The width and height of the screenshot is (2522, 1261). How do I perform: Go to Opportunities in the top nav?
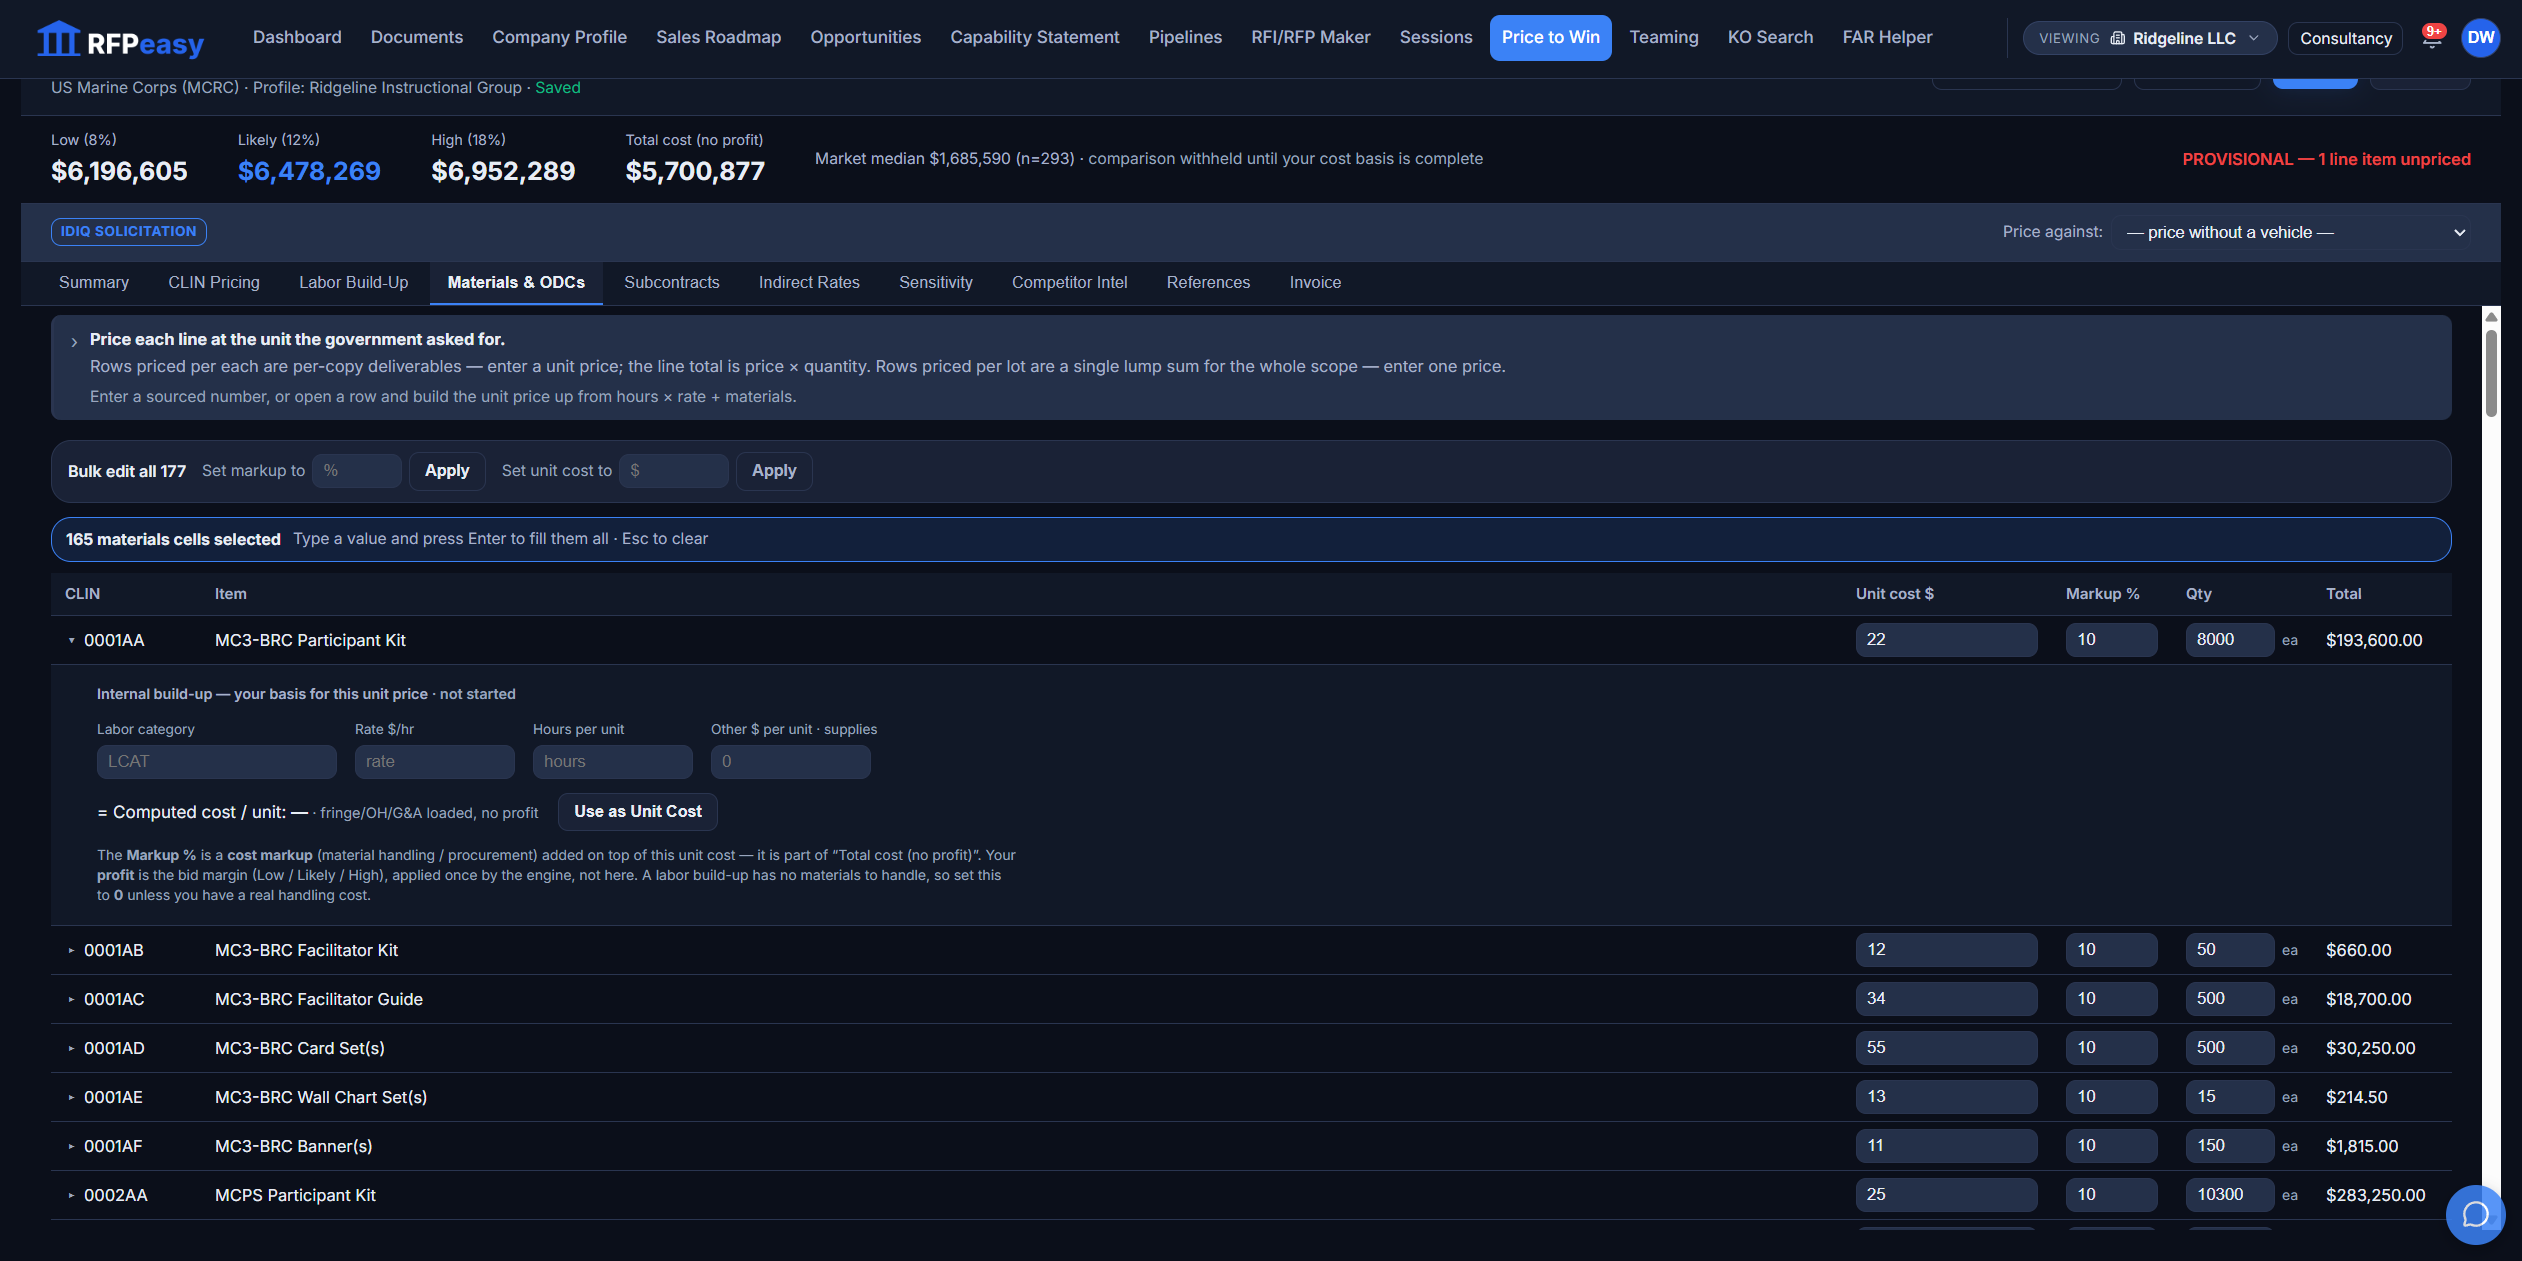click(866, 38)
